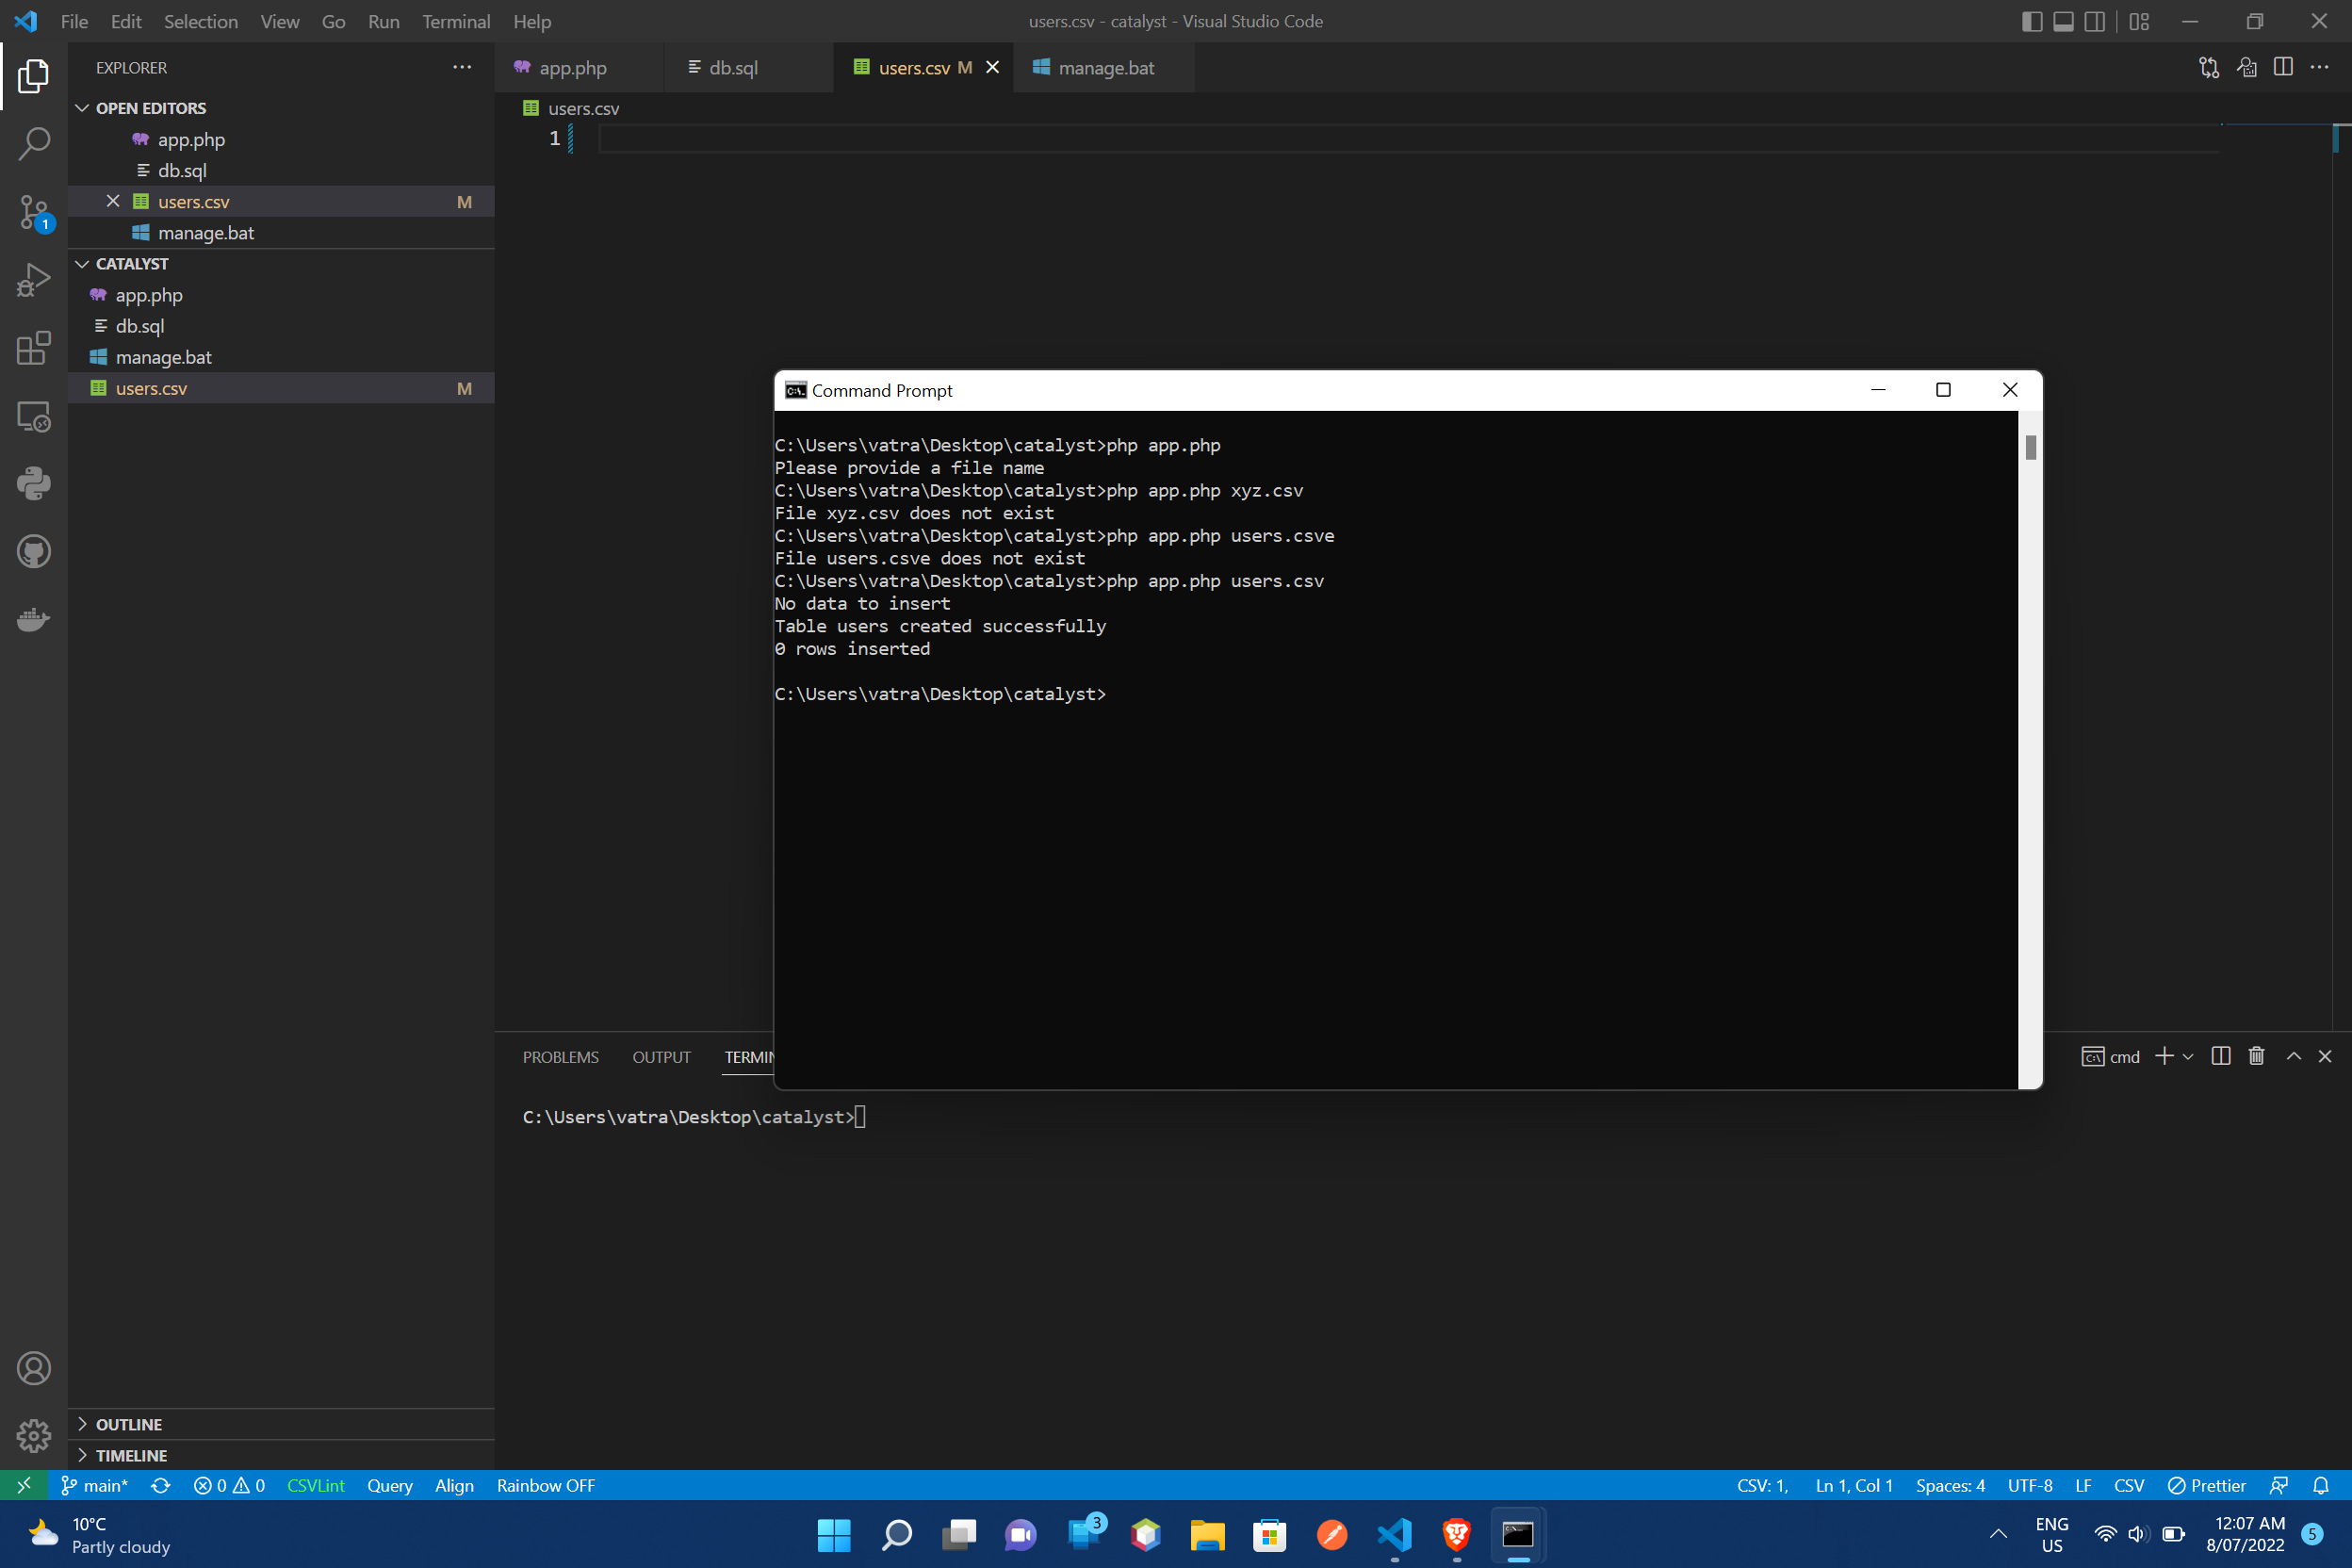Toggle the bottom panel visibility
The image size is (2352, 1568).
pos(2063,21)
